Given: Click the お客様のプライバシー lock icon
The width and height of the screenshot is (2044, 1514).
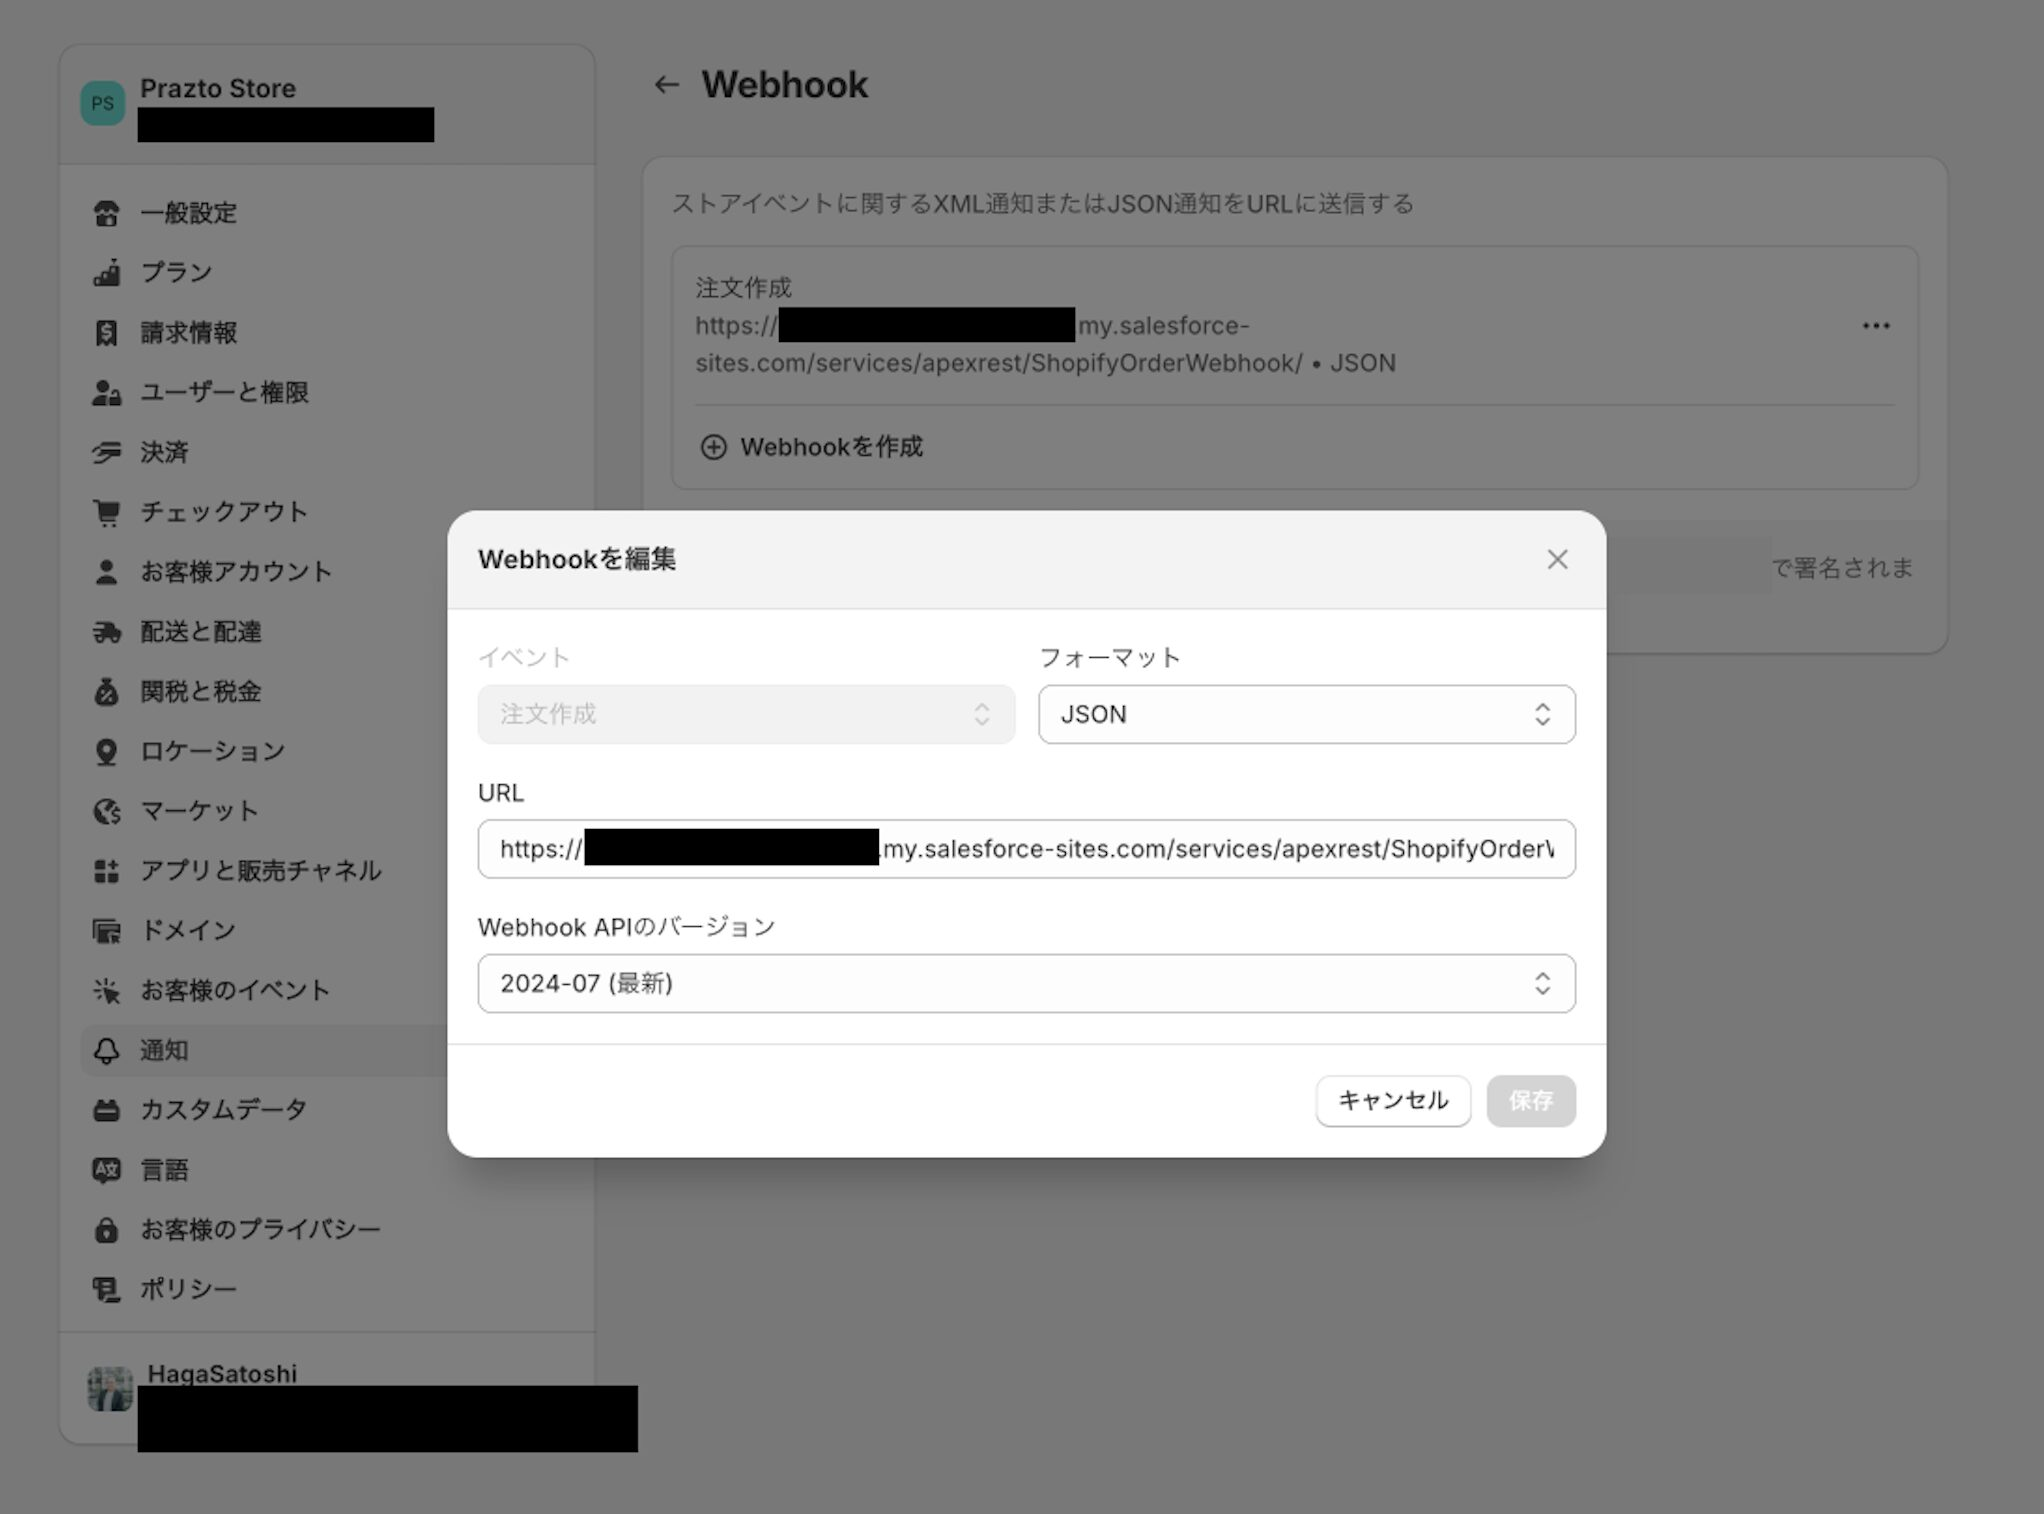Looking at the screenshot, I should (106, 1230).
